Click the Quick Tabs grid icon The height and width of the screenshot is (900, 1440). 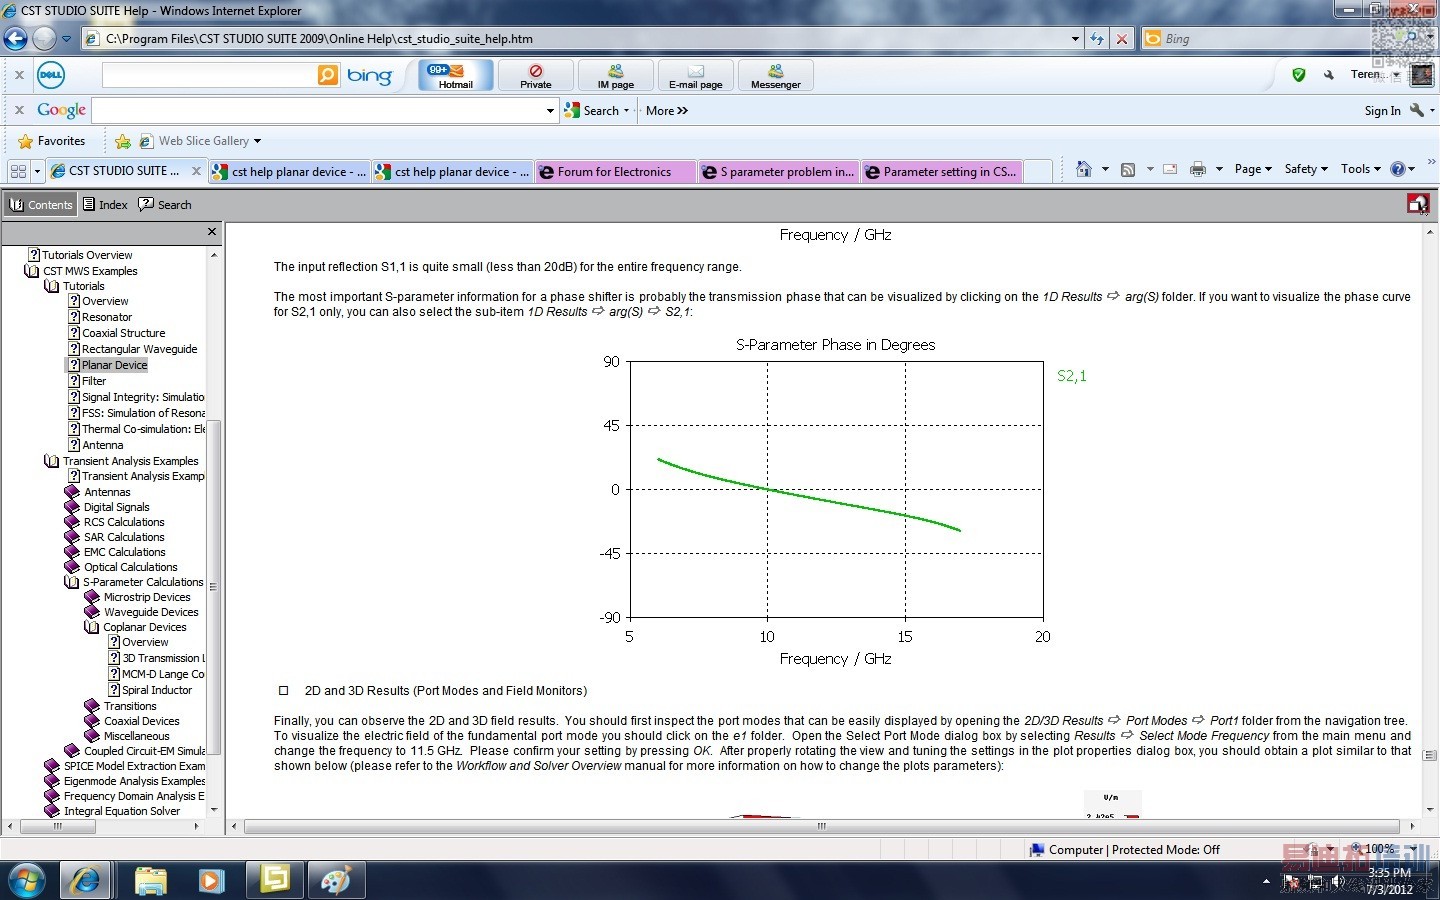[x=18, y=171]
